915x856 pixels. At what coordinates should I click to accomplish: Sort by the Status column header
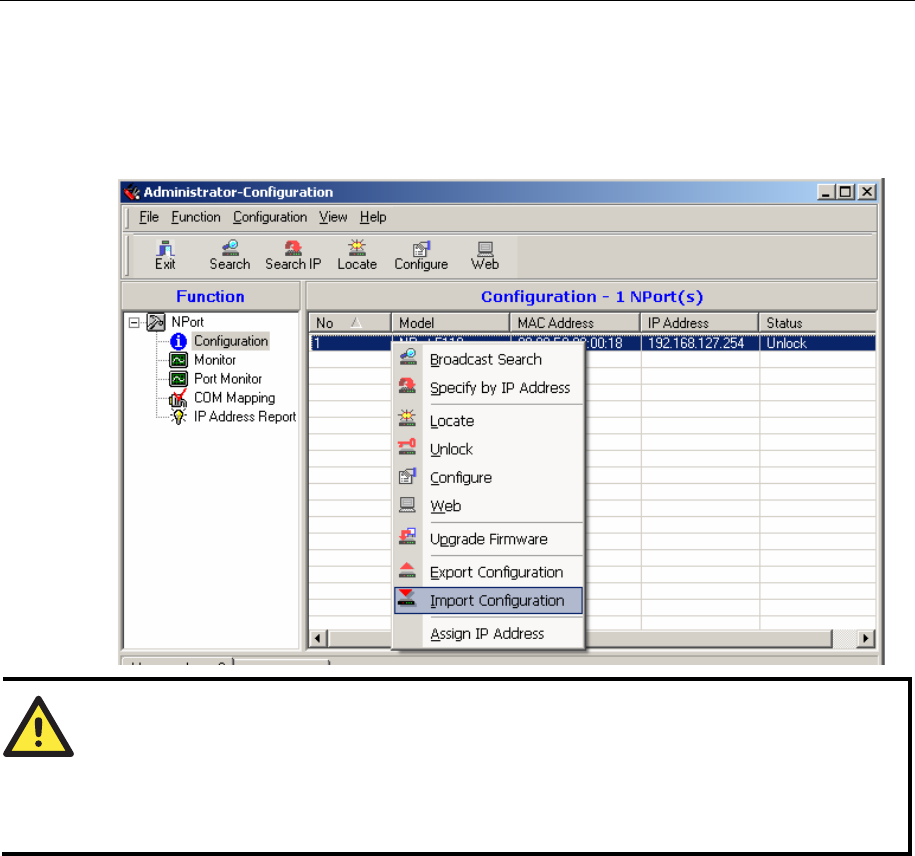[x=818, y=323]
